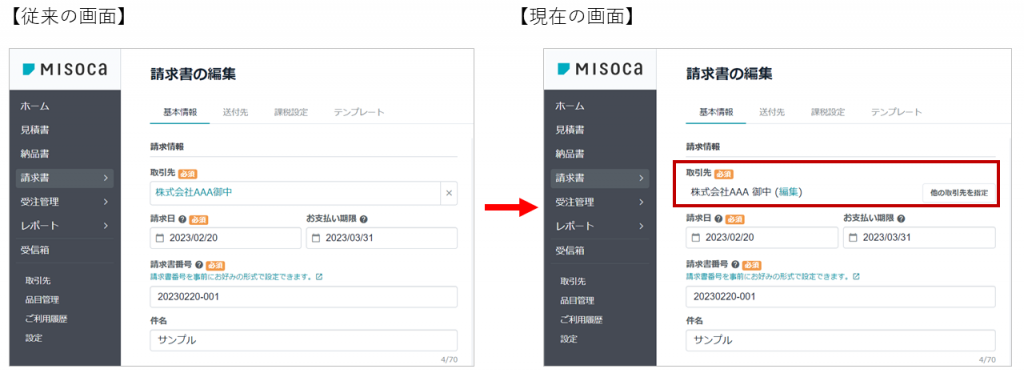Expand 請求書 chevron in left sidebar

pos(105,178)
